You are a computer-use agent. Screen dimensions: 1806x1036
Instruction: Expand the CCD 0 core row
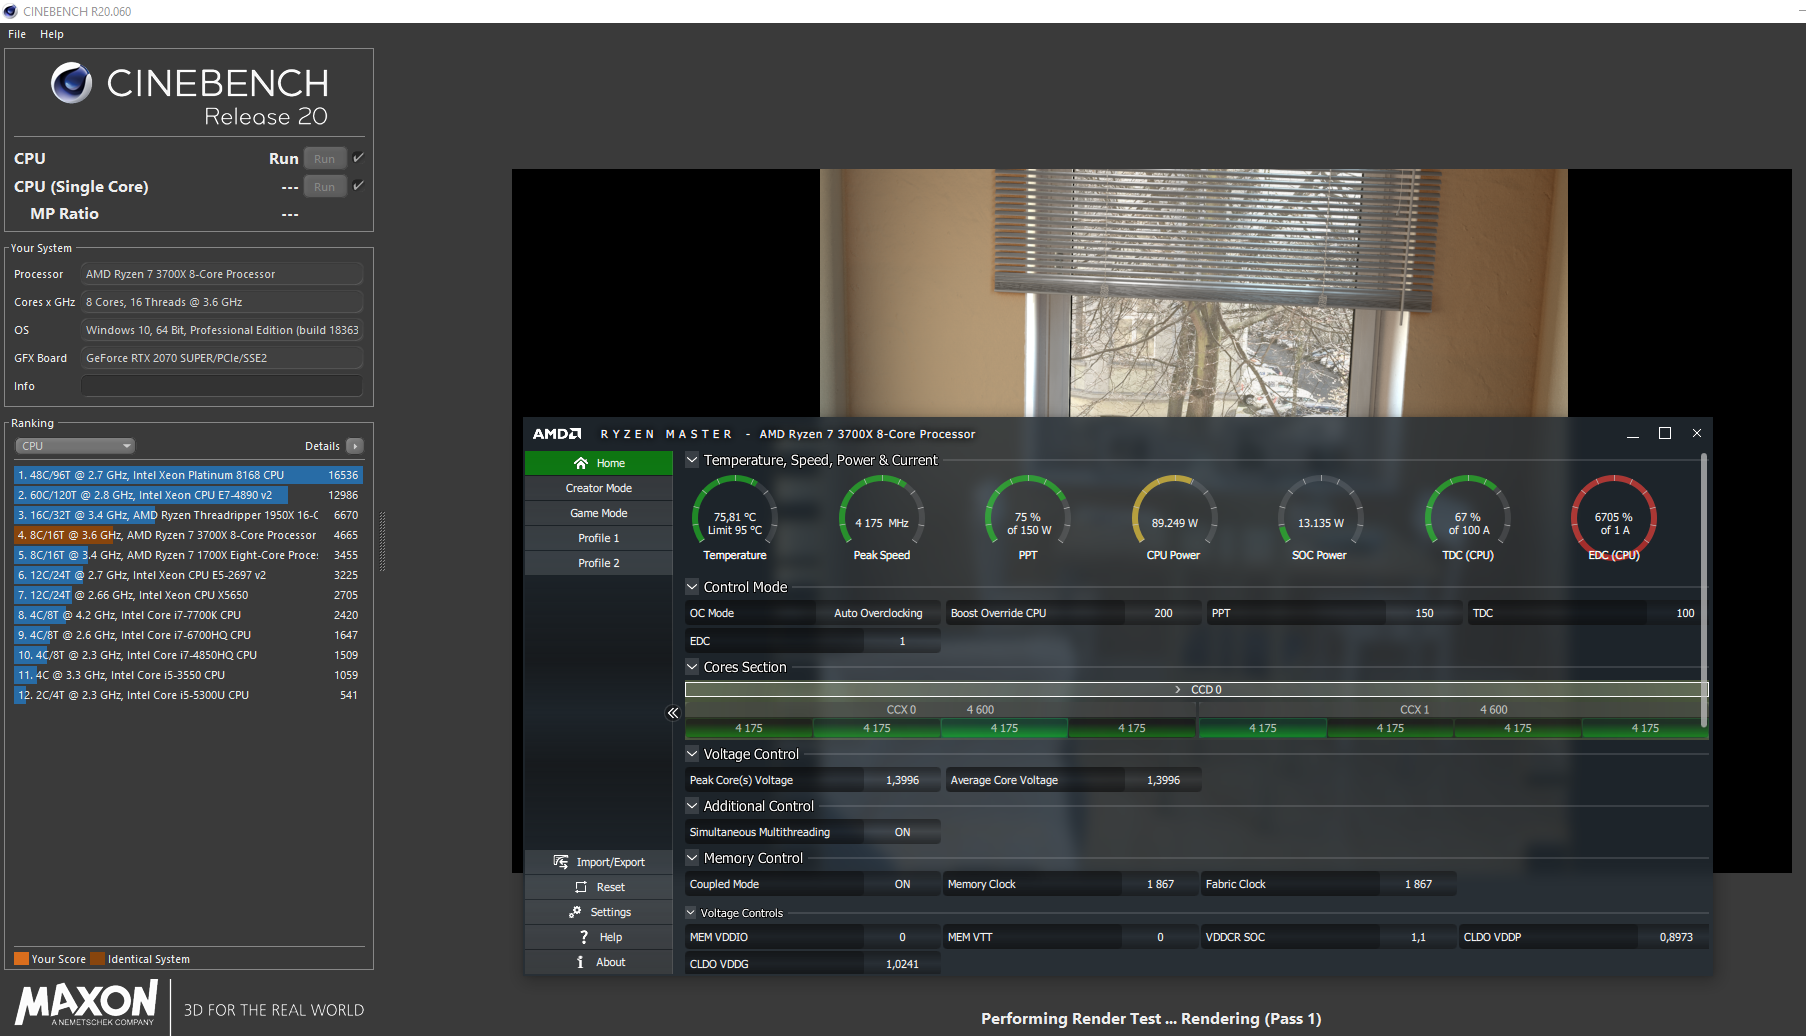tap(1196, 690)
